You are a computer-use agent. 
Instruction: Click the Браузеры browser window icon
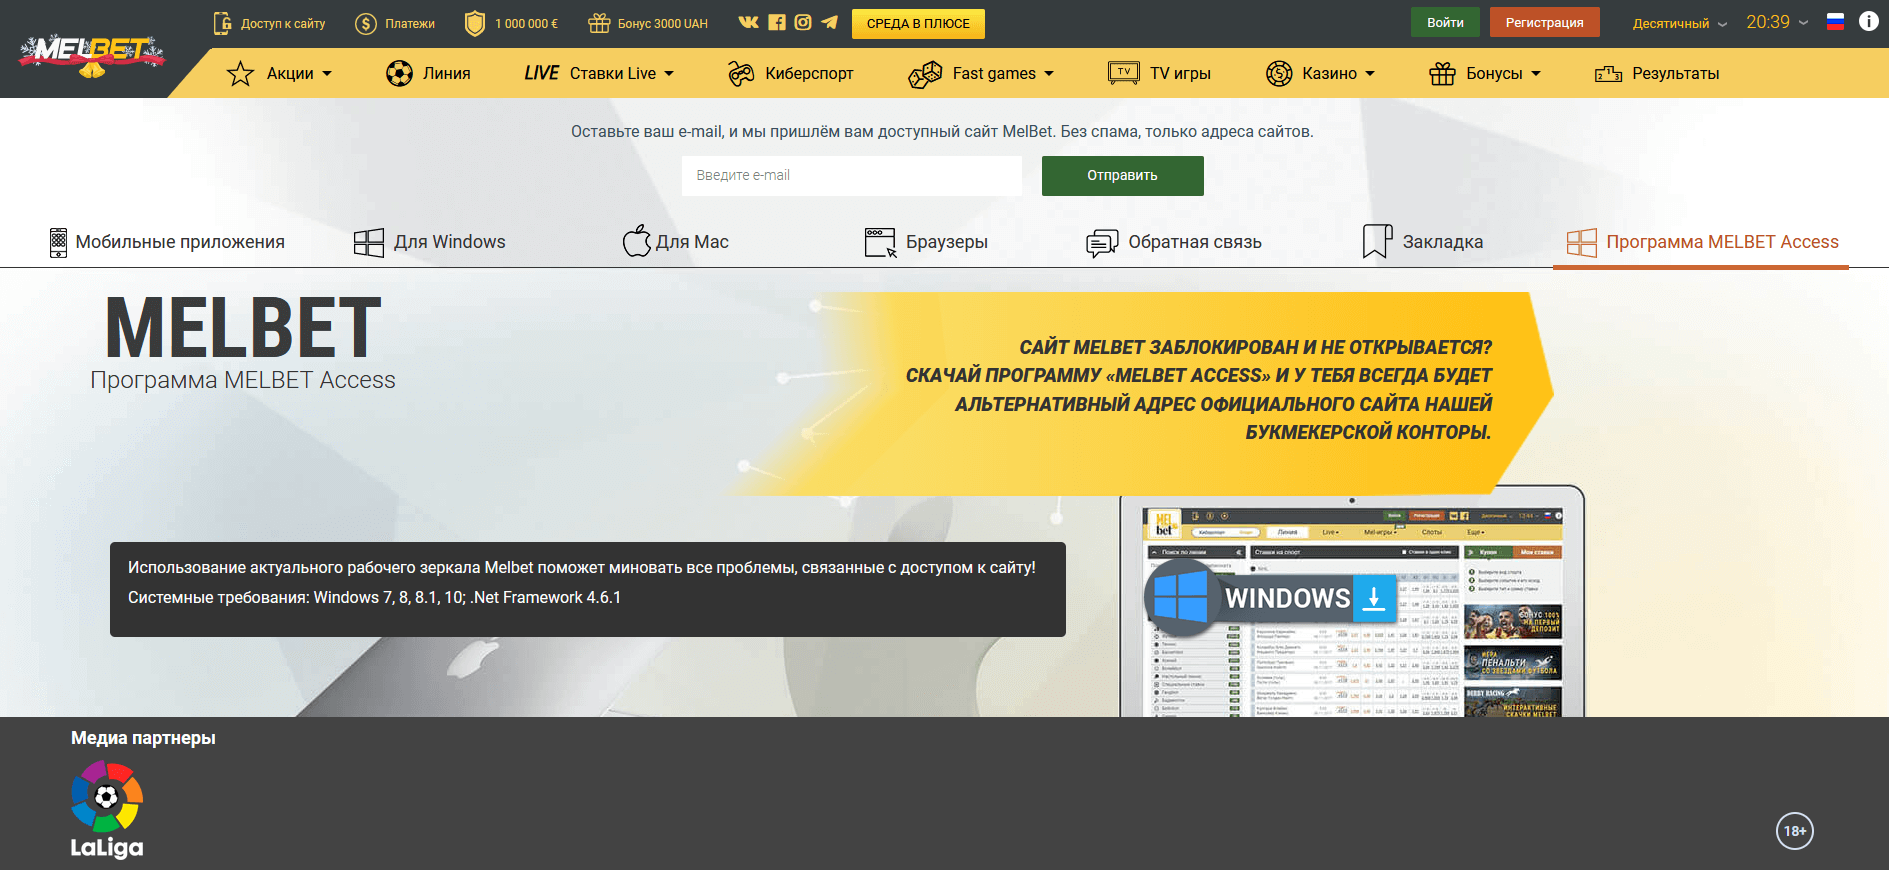(x=880, y=242)
